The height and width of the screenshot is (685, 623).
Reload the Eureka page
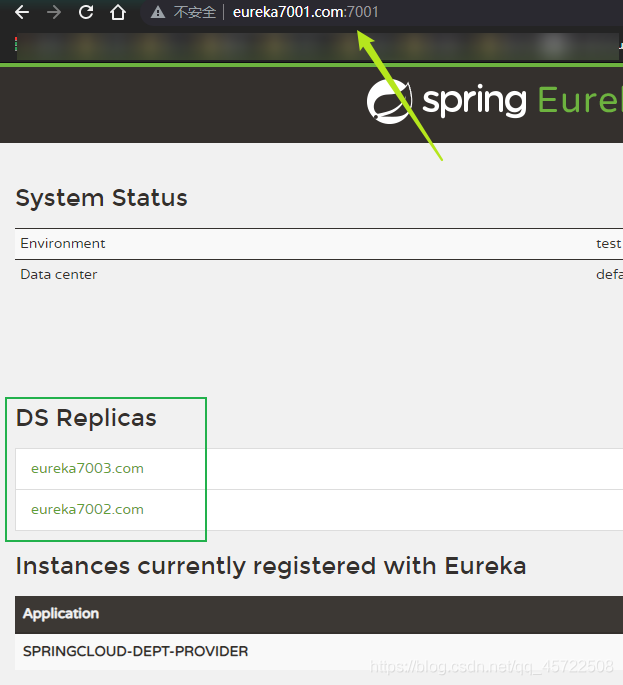(x=86, y=12)
